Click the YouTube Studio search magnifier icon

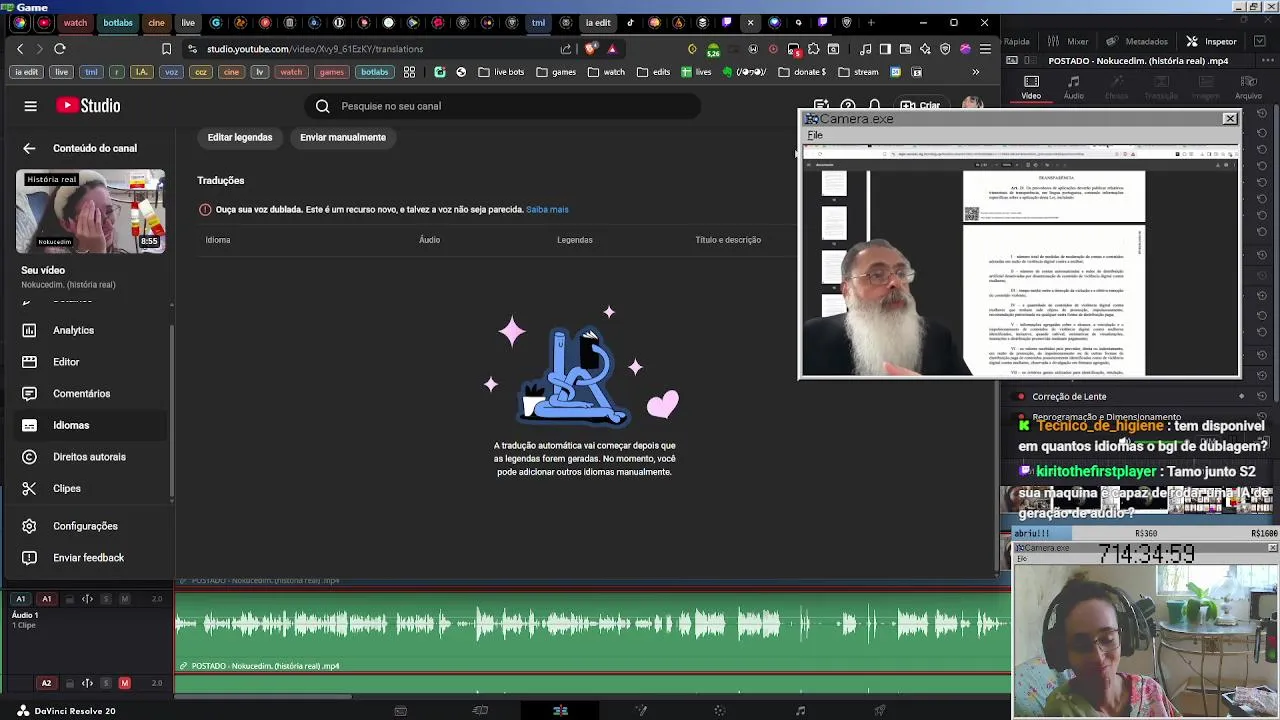(323, 106)
